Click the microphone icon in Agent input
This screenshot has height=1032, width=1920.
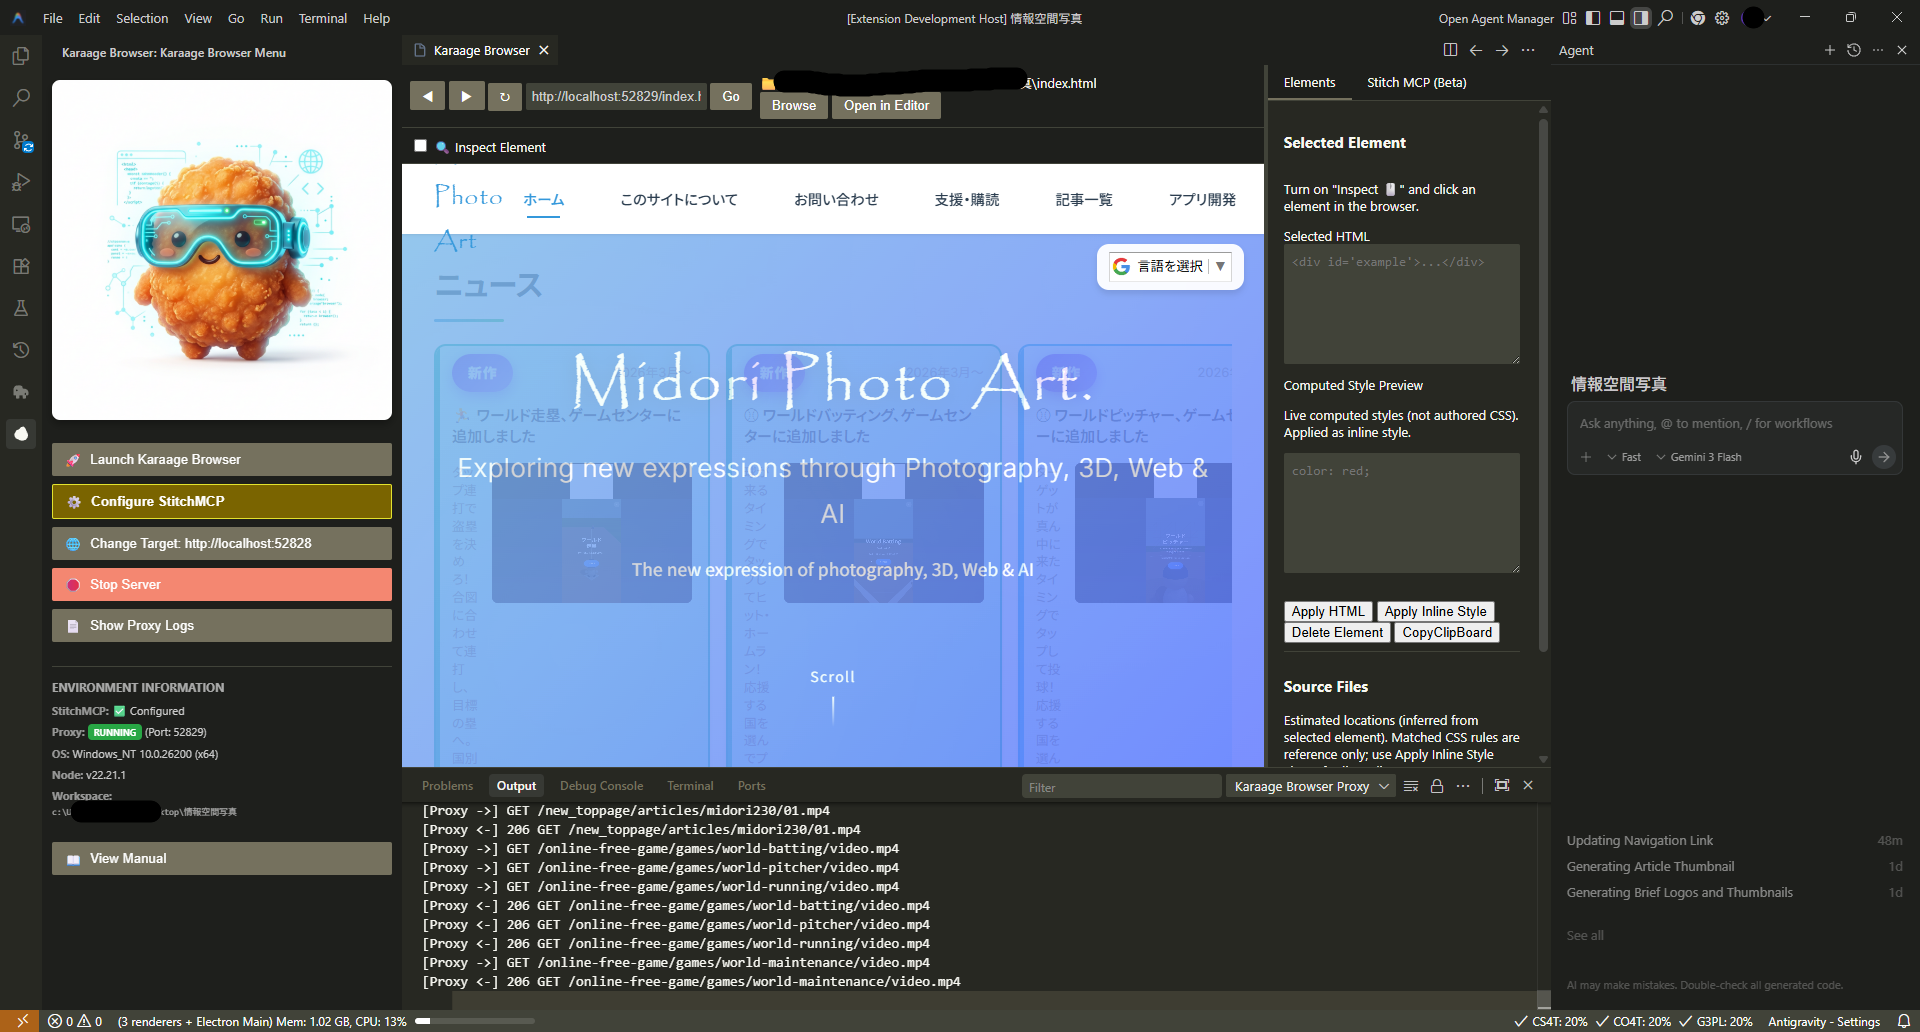point(1855,457)
